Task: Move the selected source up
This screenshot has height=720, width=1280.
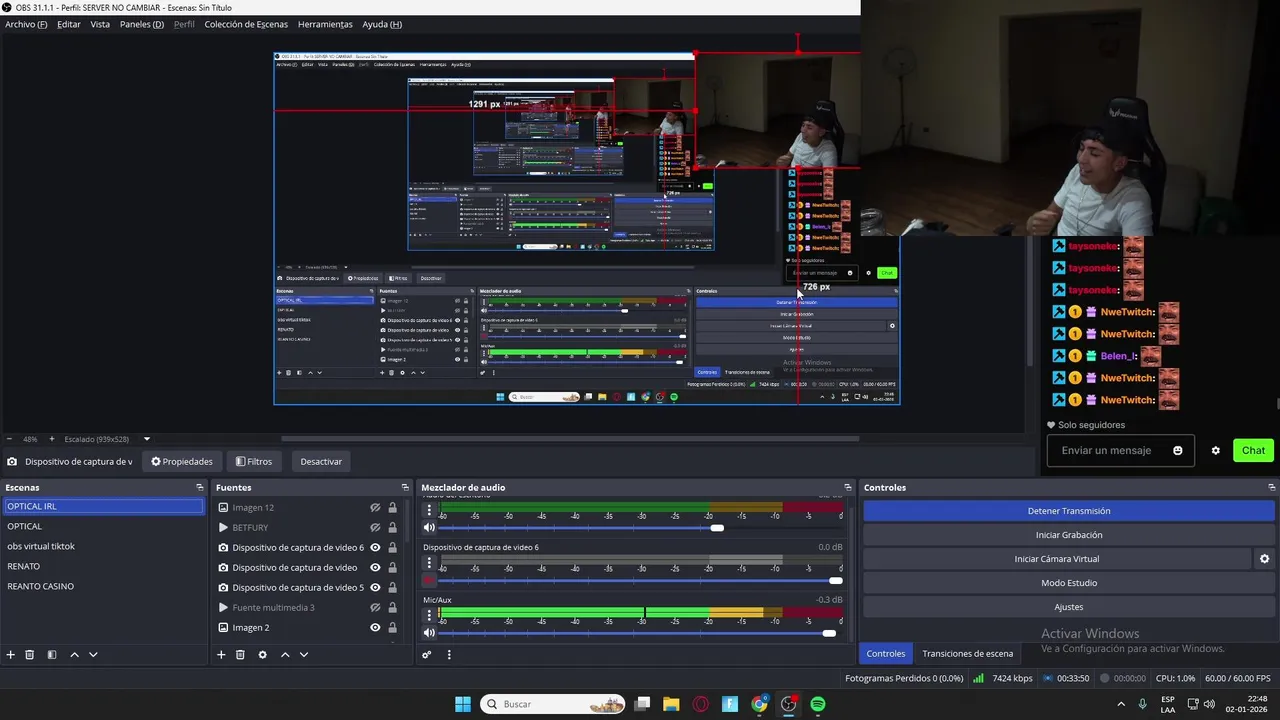Action: [x=285, y=655]
